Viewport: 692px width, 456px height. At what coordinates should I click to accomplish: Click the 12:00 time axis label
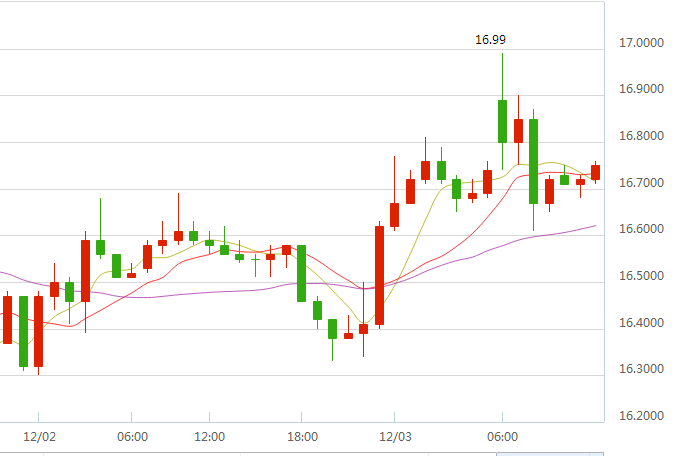click(x=209, y=436)
